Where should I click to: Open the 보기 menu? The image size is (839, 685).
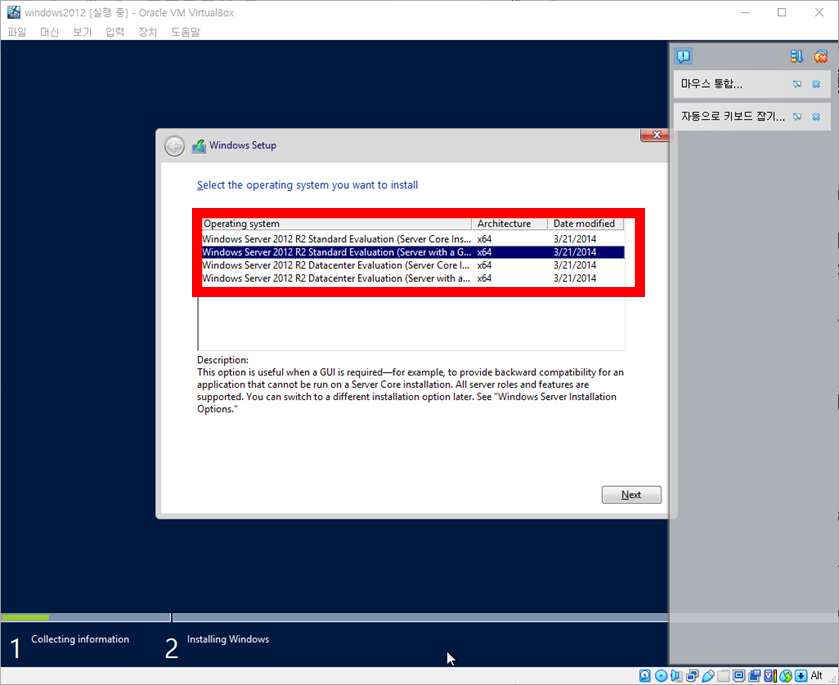(x=82, y=32)
